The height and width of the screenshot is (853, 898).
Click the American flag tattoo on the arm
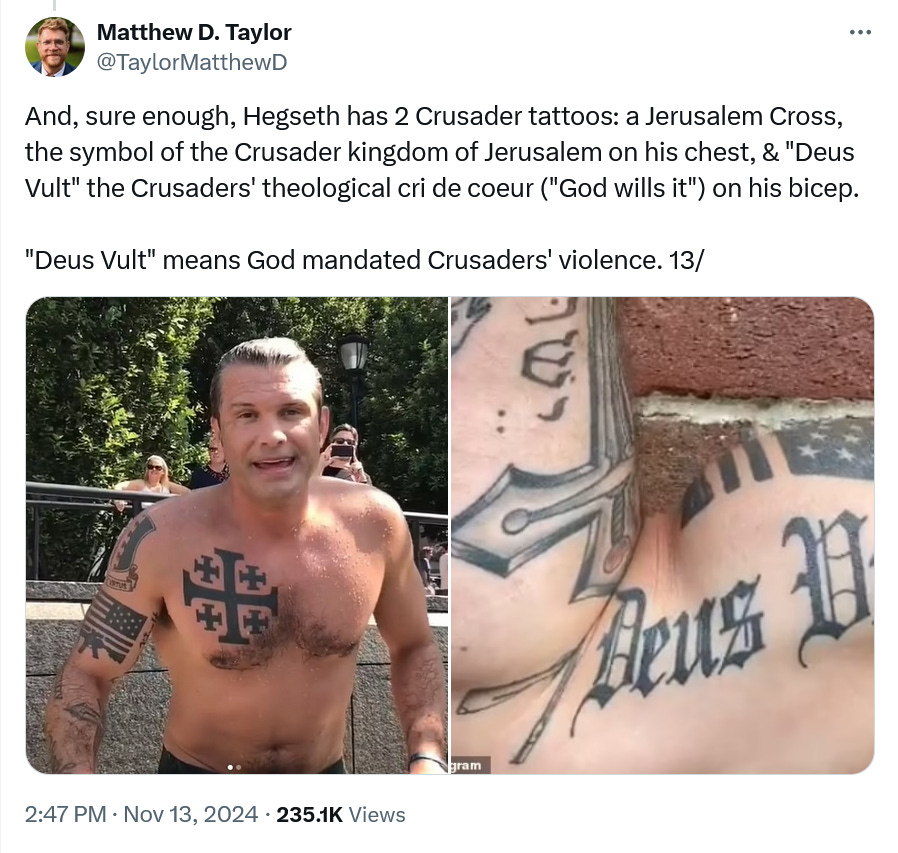(112, 627)
